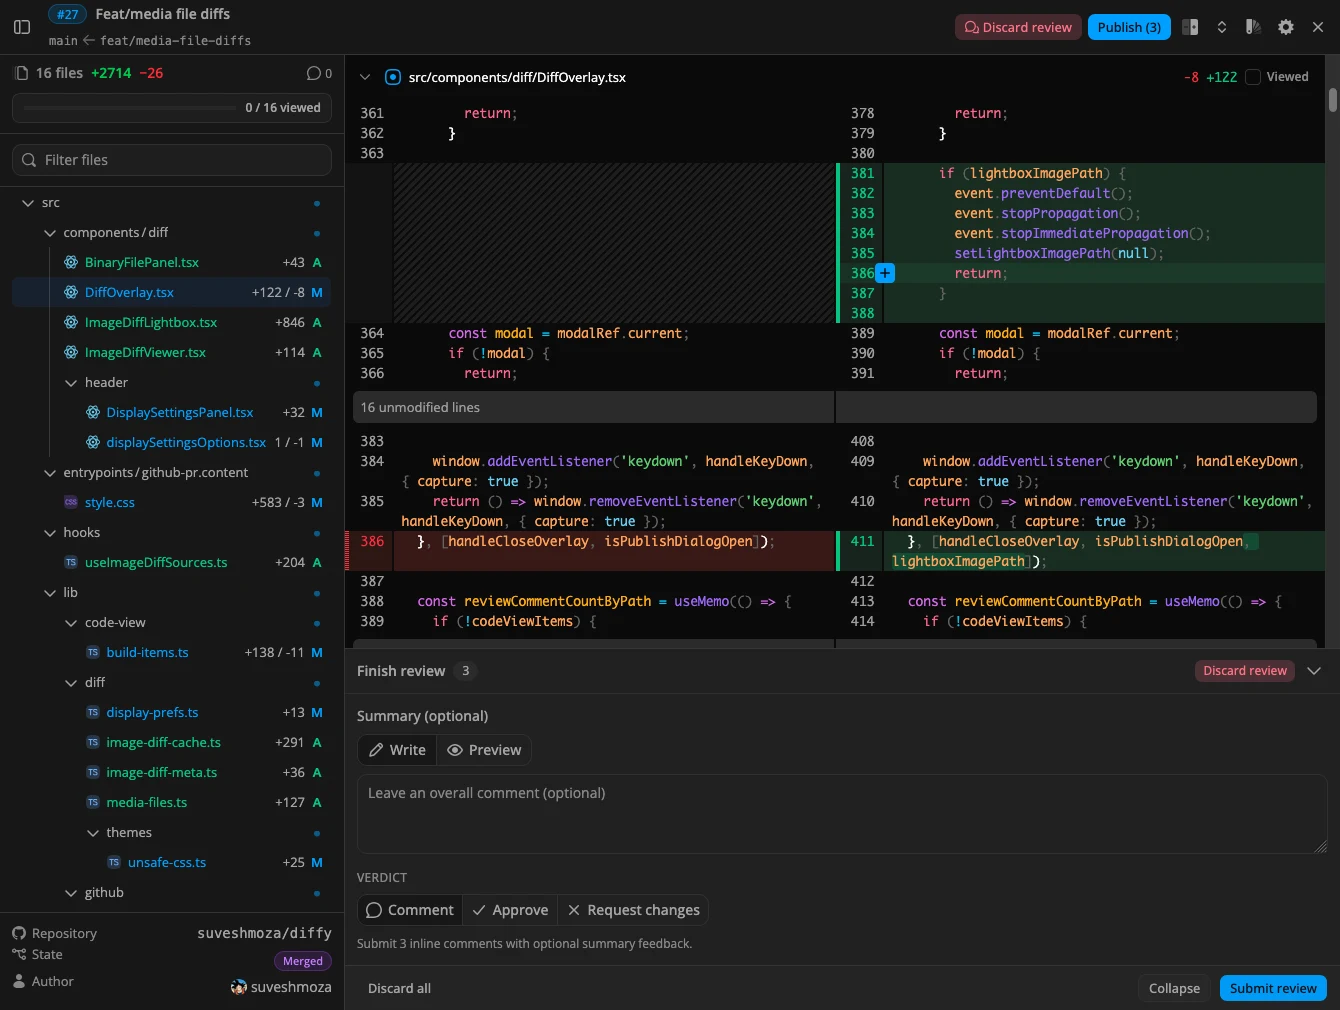Switch split diff view layout icon
The height and width of the screenshot is (1010, 1340).
(1190, 27)
